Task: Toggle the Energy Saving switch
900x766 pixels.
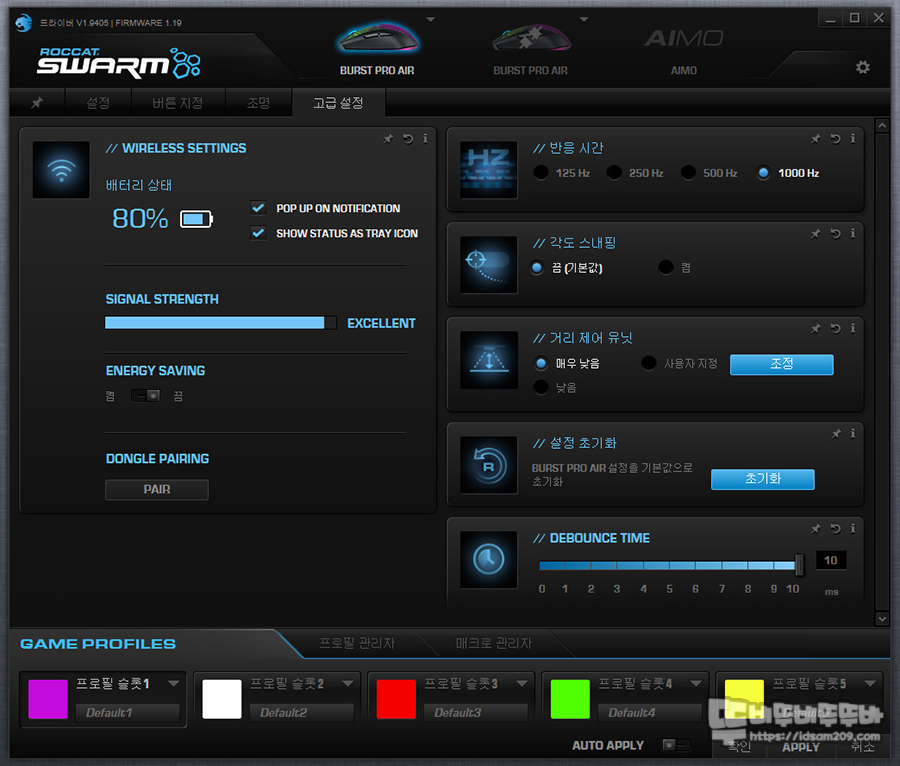Action: coord(145,395)
